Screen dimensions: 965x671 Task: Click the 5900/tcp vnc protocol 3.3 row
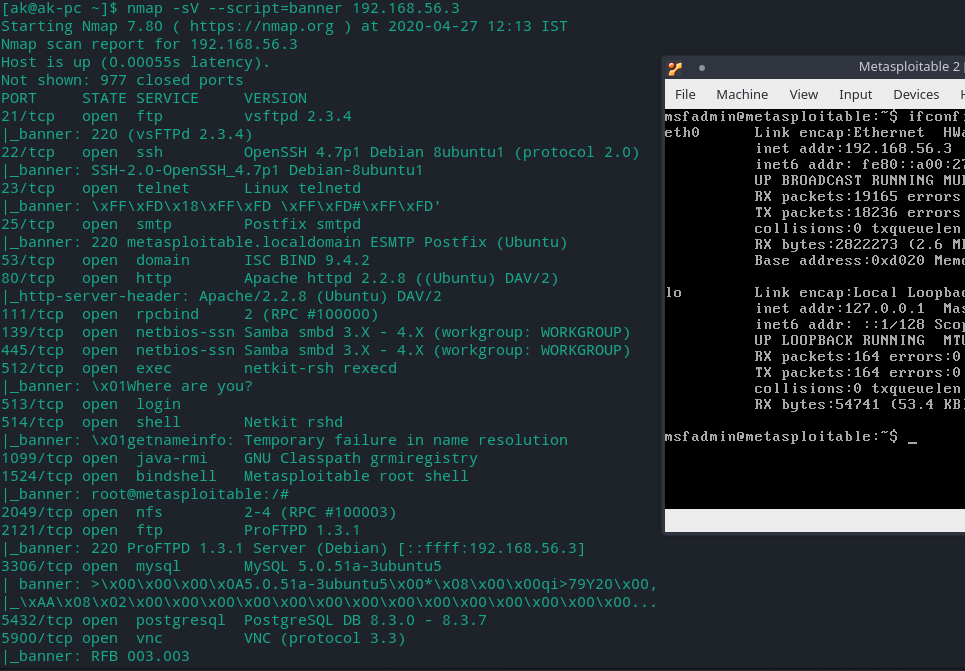pos(203,638)
